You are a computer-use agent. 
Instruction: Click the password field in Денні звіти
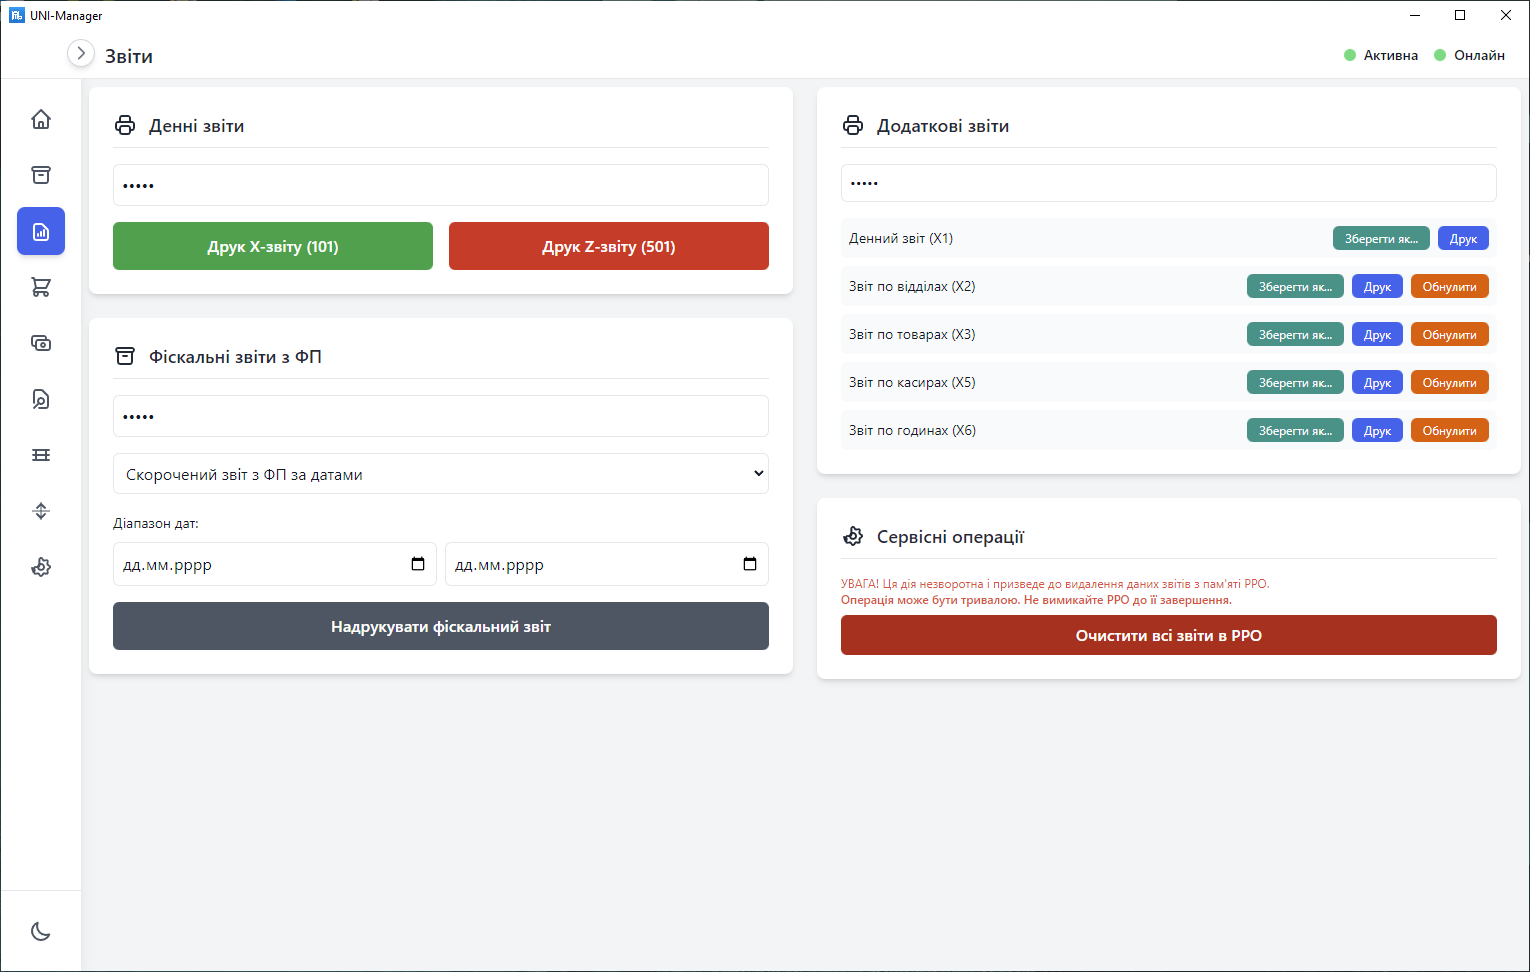click(441, 185)
